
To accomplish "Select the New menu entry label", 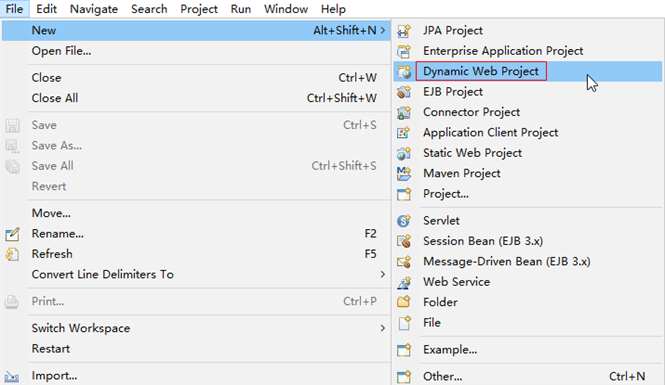I will coord(44,31).
